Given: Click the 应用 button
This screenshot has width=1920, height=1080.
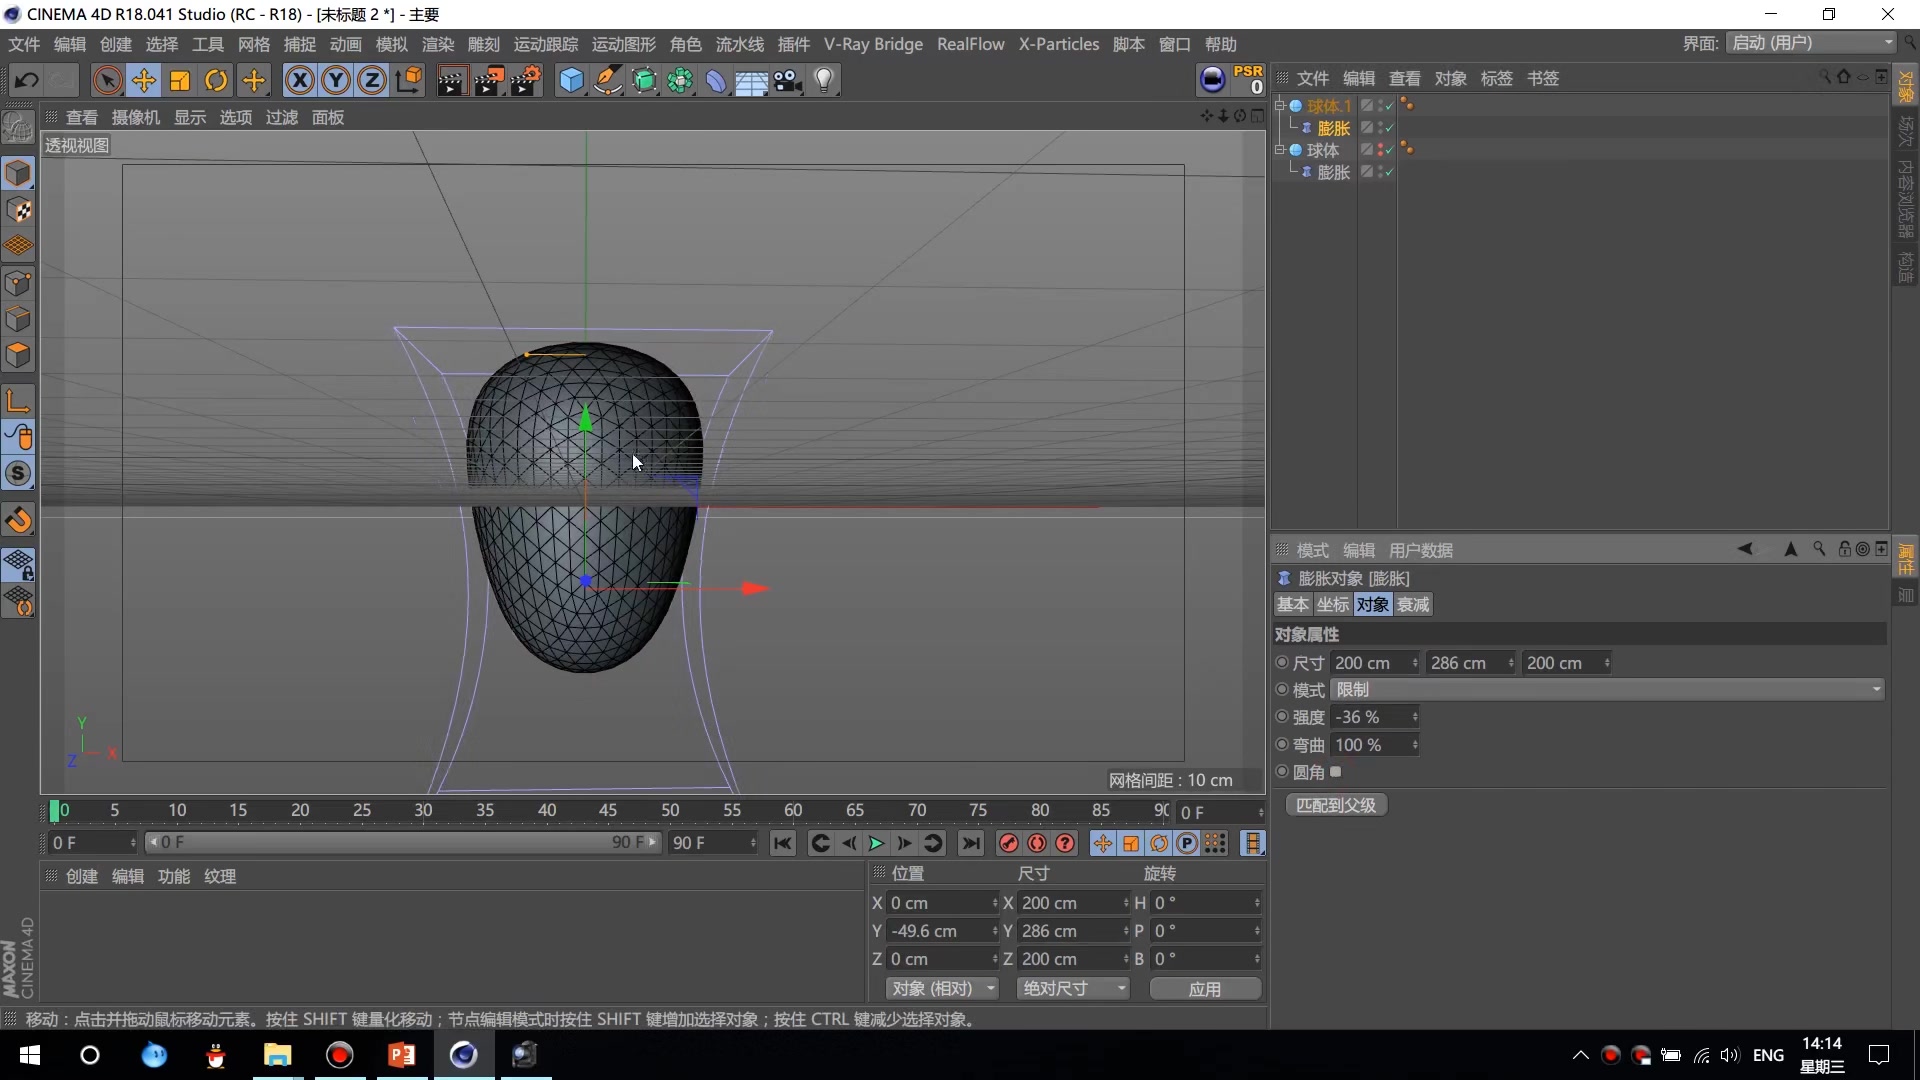Looking at the screenshot, I should [1205, 989].
